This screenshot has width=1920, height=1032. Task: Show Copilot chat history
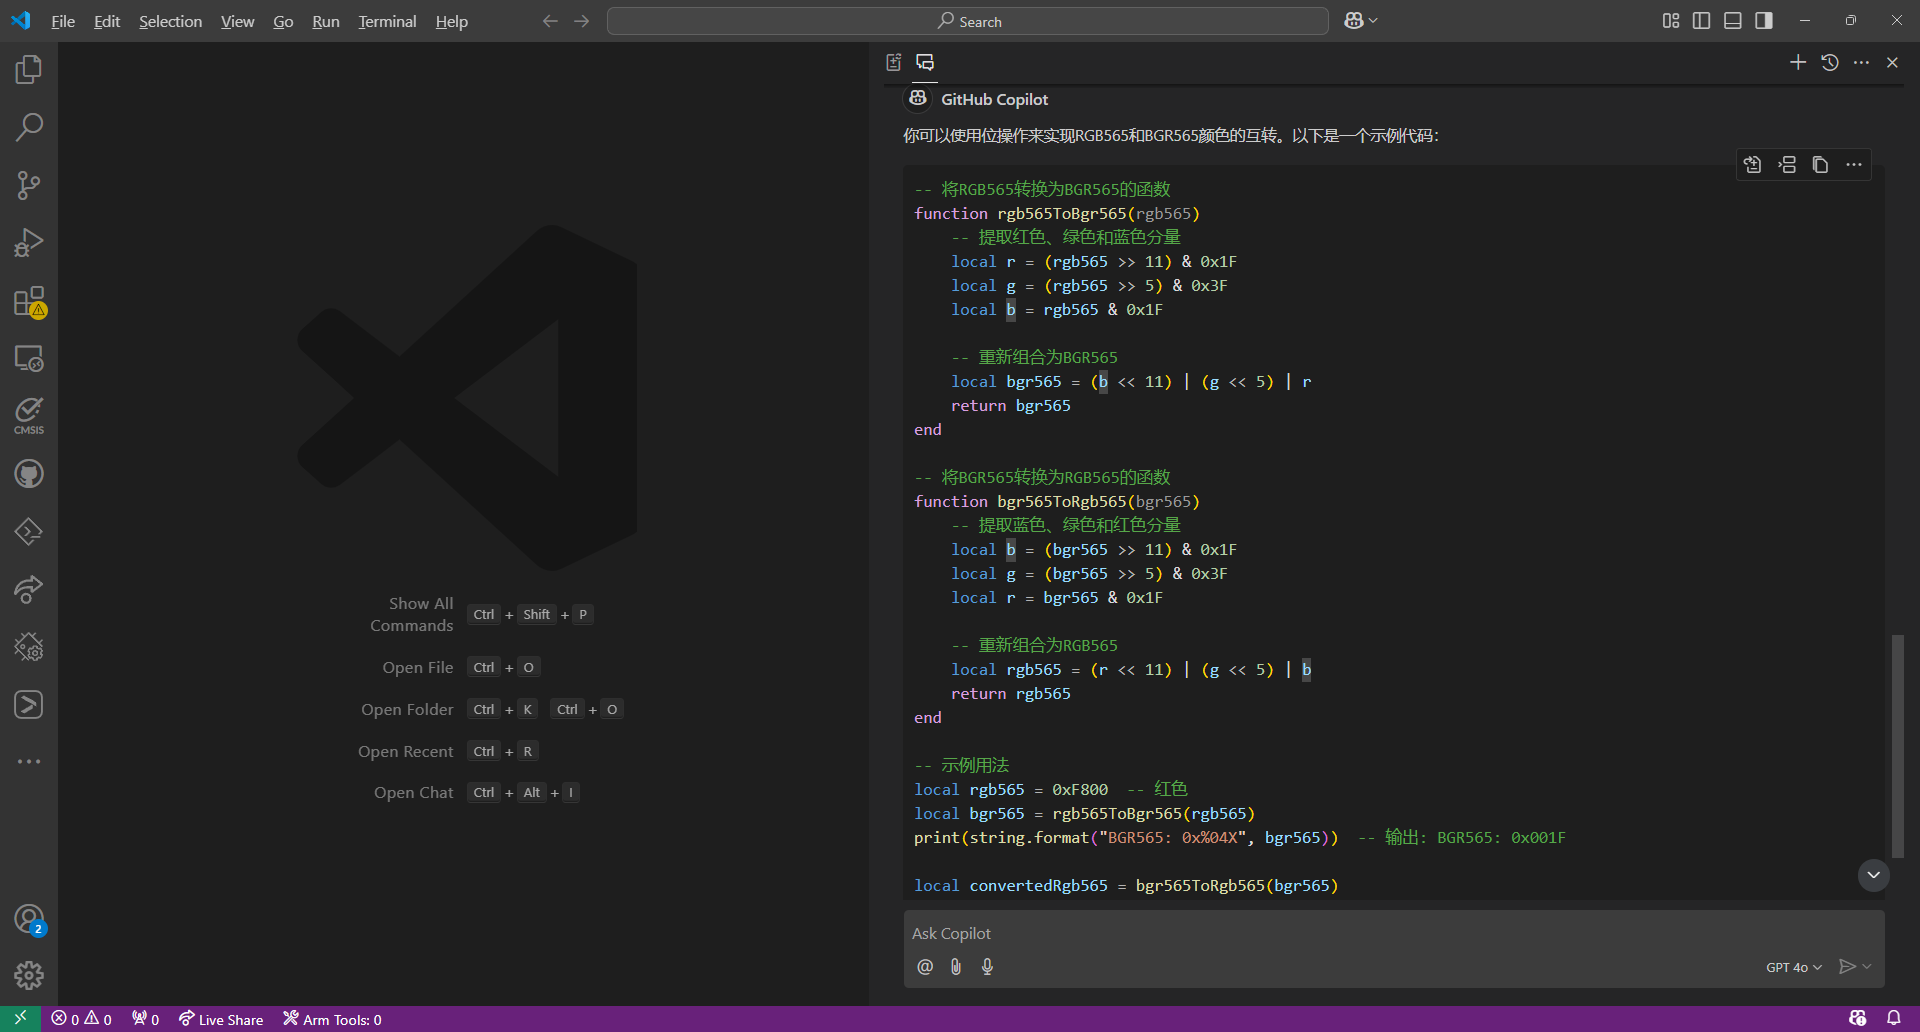1830,62
